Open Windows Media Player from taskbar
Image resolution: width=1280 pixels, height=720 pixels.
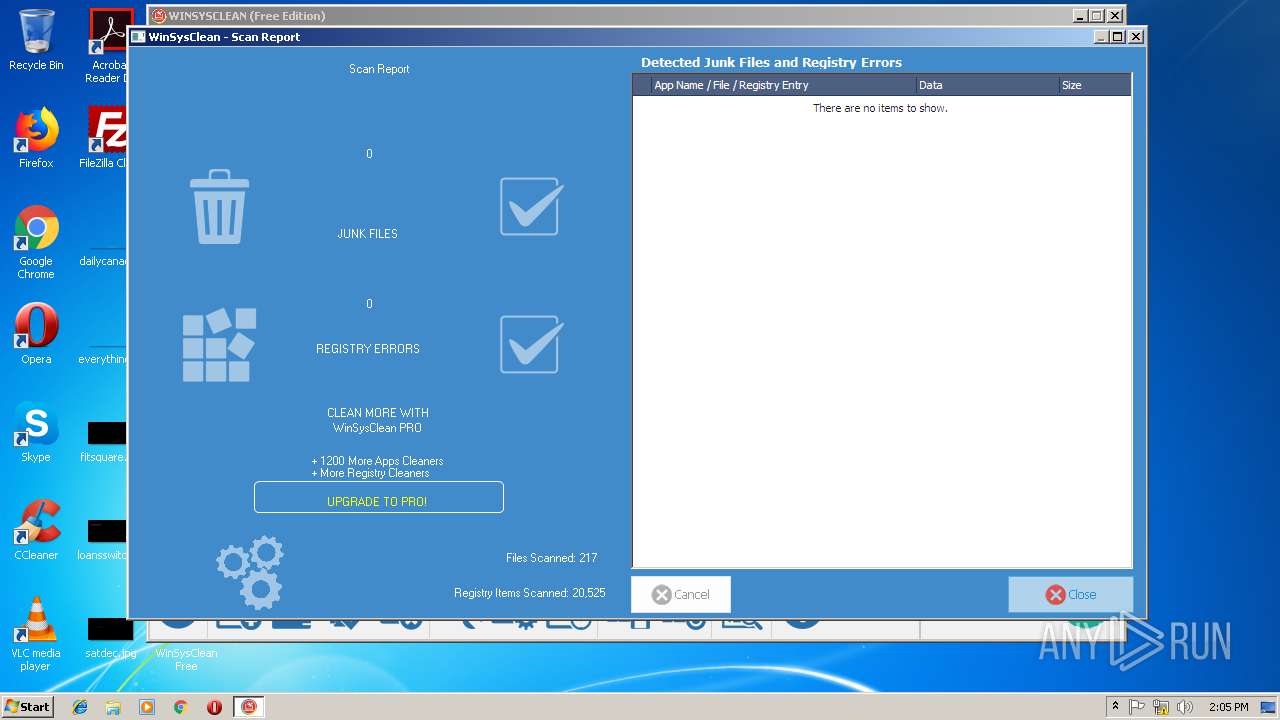click(147, 707)
